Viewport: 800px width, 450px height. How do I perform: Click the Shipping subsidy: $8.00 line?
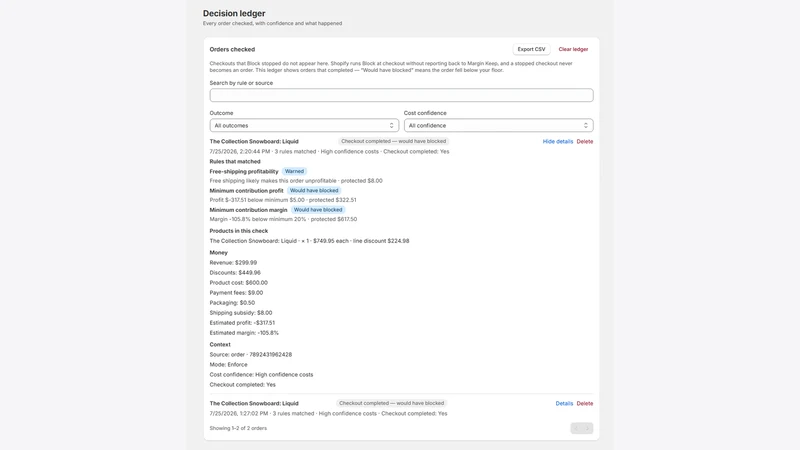(x=241, y=313)
